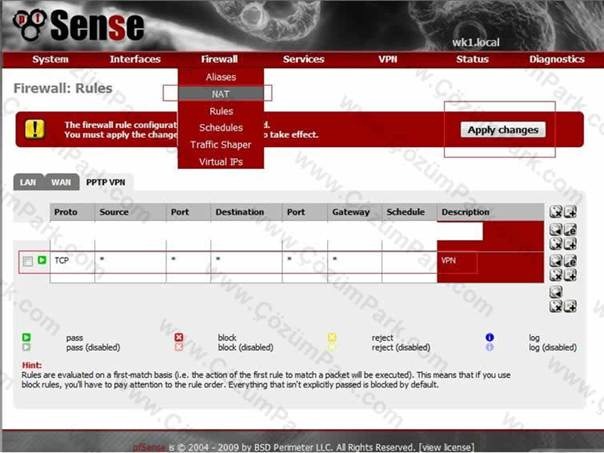Viewport: 604px width, 453px height.
Task: Toggle green pass icon on the TCP rule
Action: coord(42,260)
